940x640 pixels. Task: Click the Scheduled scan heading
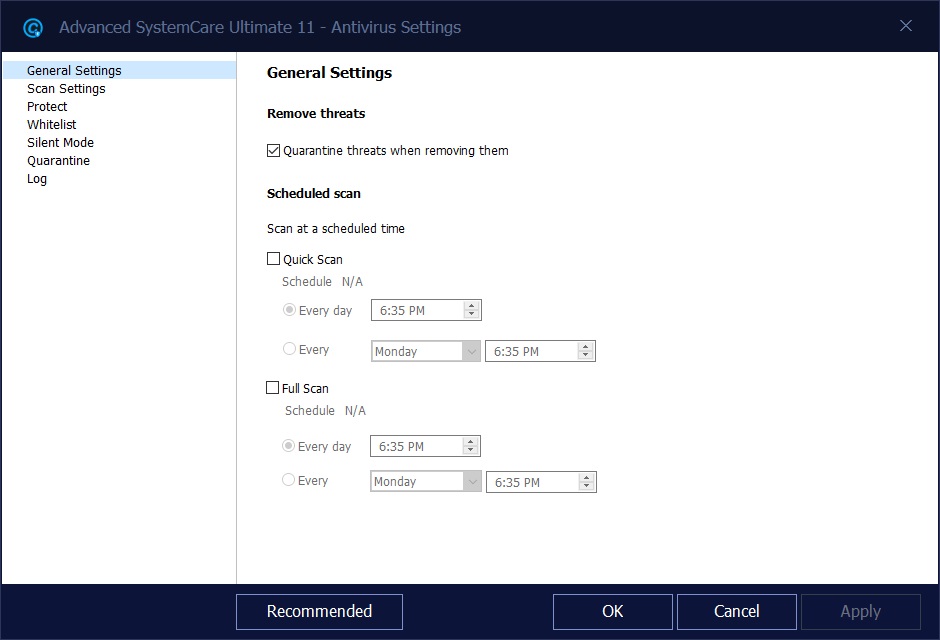(x=314, y=194)
